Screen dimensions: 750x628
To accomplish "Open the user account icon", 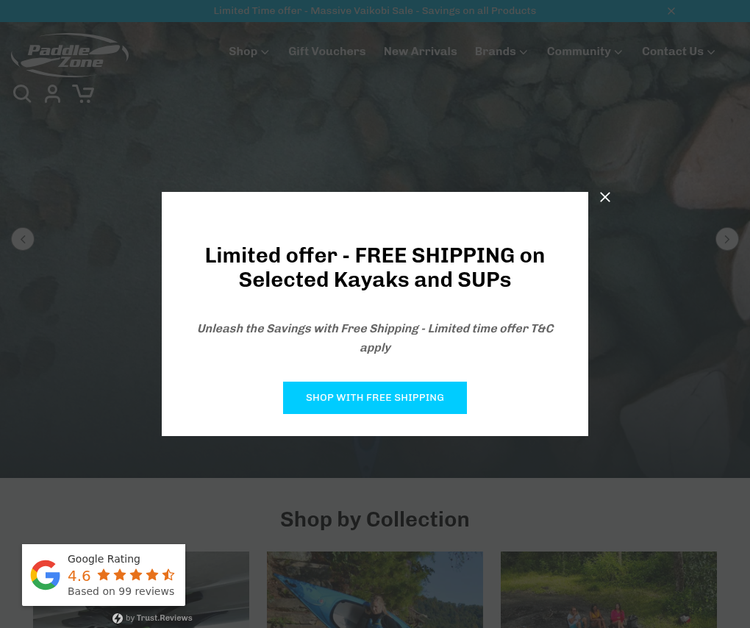I will tap(53, 94).
